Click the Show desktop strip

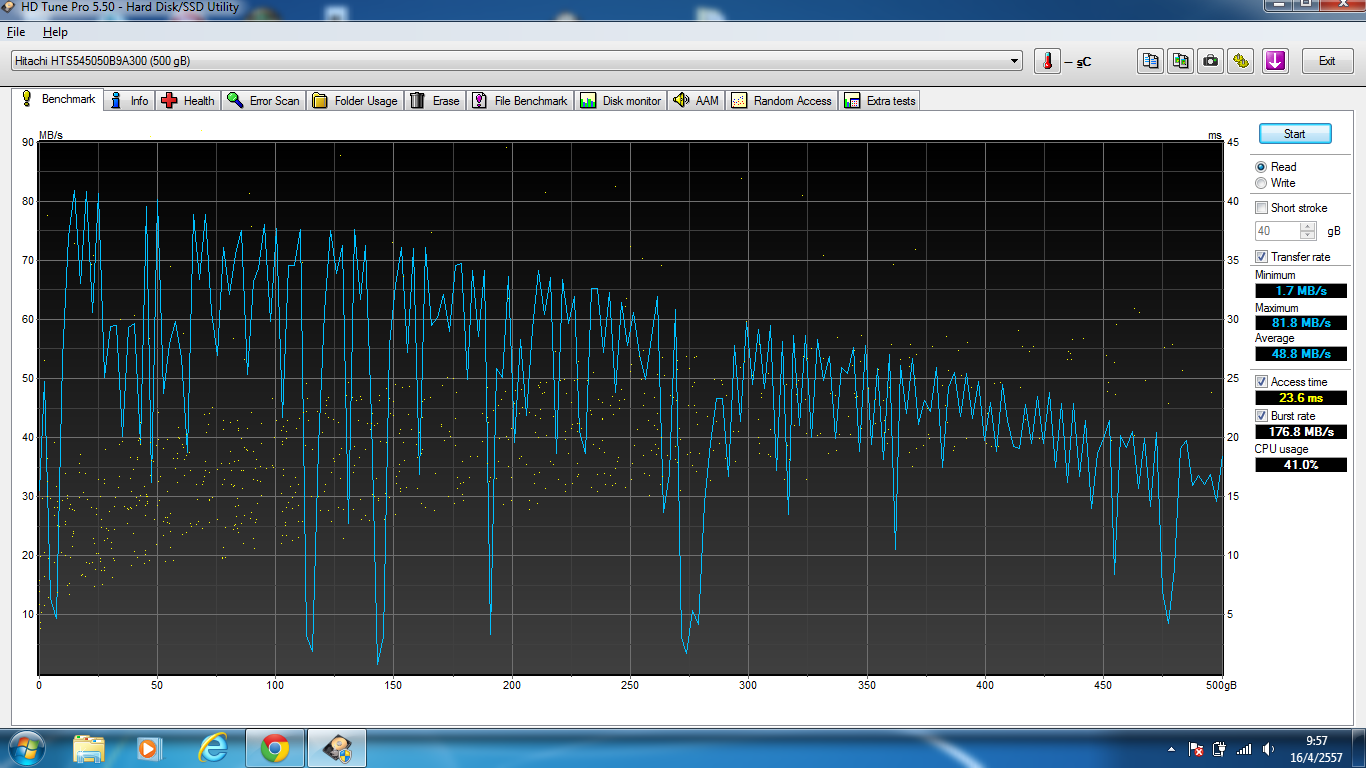click(x=1359, y=749)
